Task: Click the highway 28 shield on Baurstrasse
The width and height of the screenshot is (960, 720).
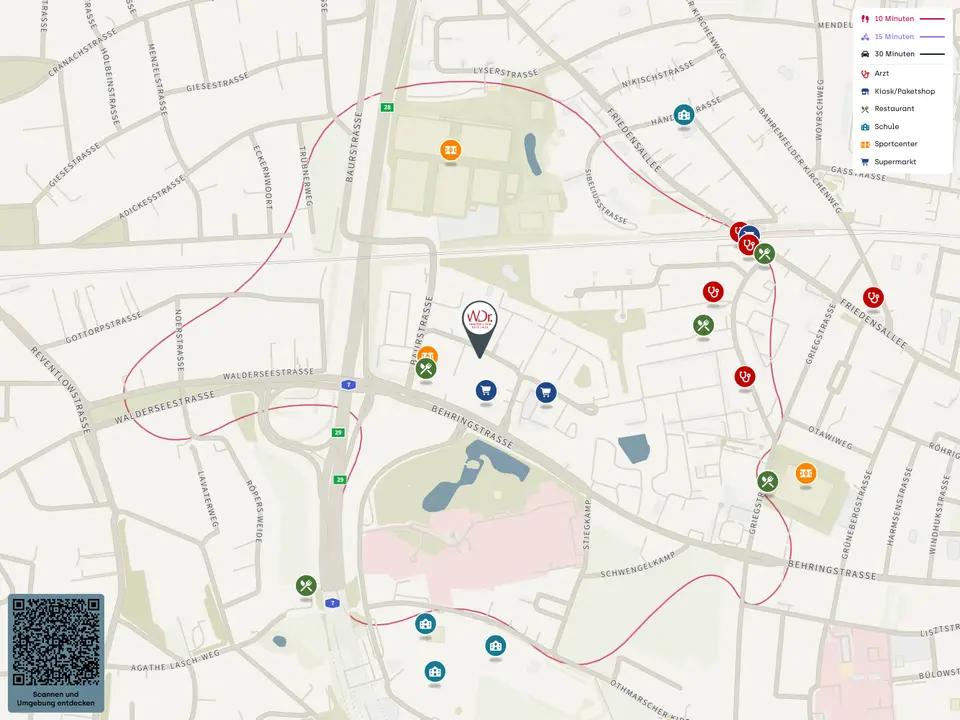Action: (387, 107)
